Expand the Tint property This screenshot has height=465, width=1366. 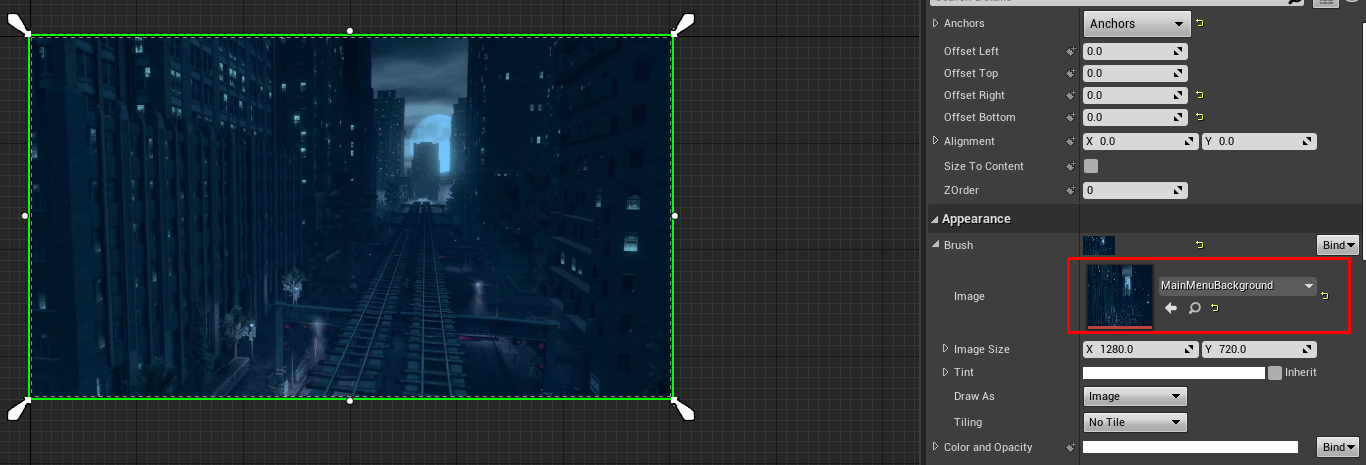pyautogui.click(x=946, y=372)
